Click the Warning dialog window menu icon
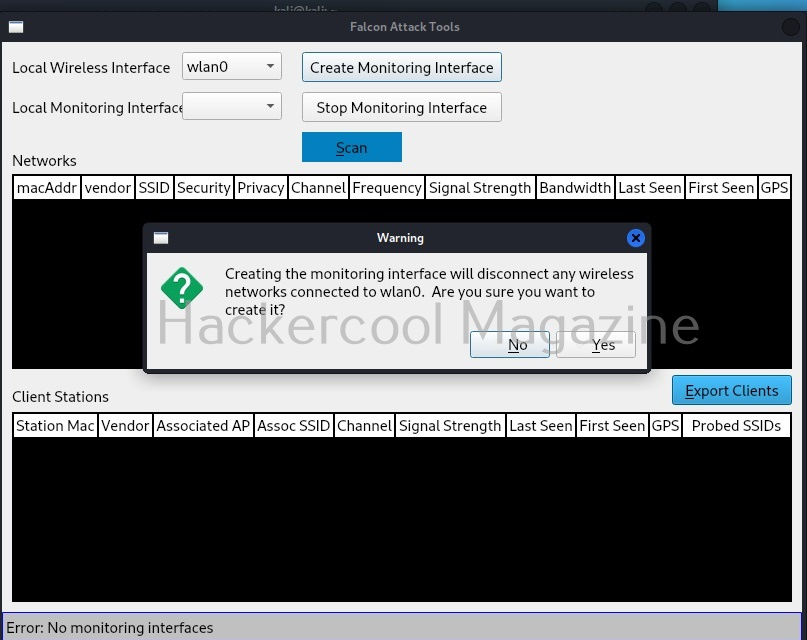Screen dimensions: 807x640 coord(161,238)
